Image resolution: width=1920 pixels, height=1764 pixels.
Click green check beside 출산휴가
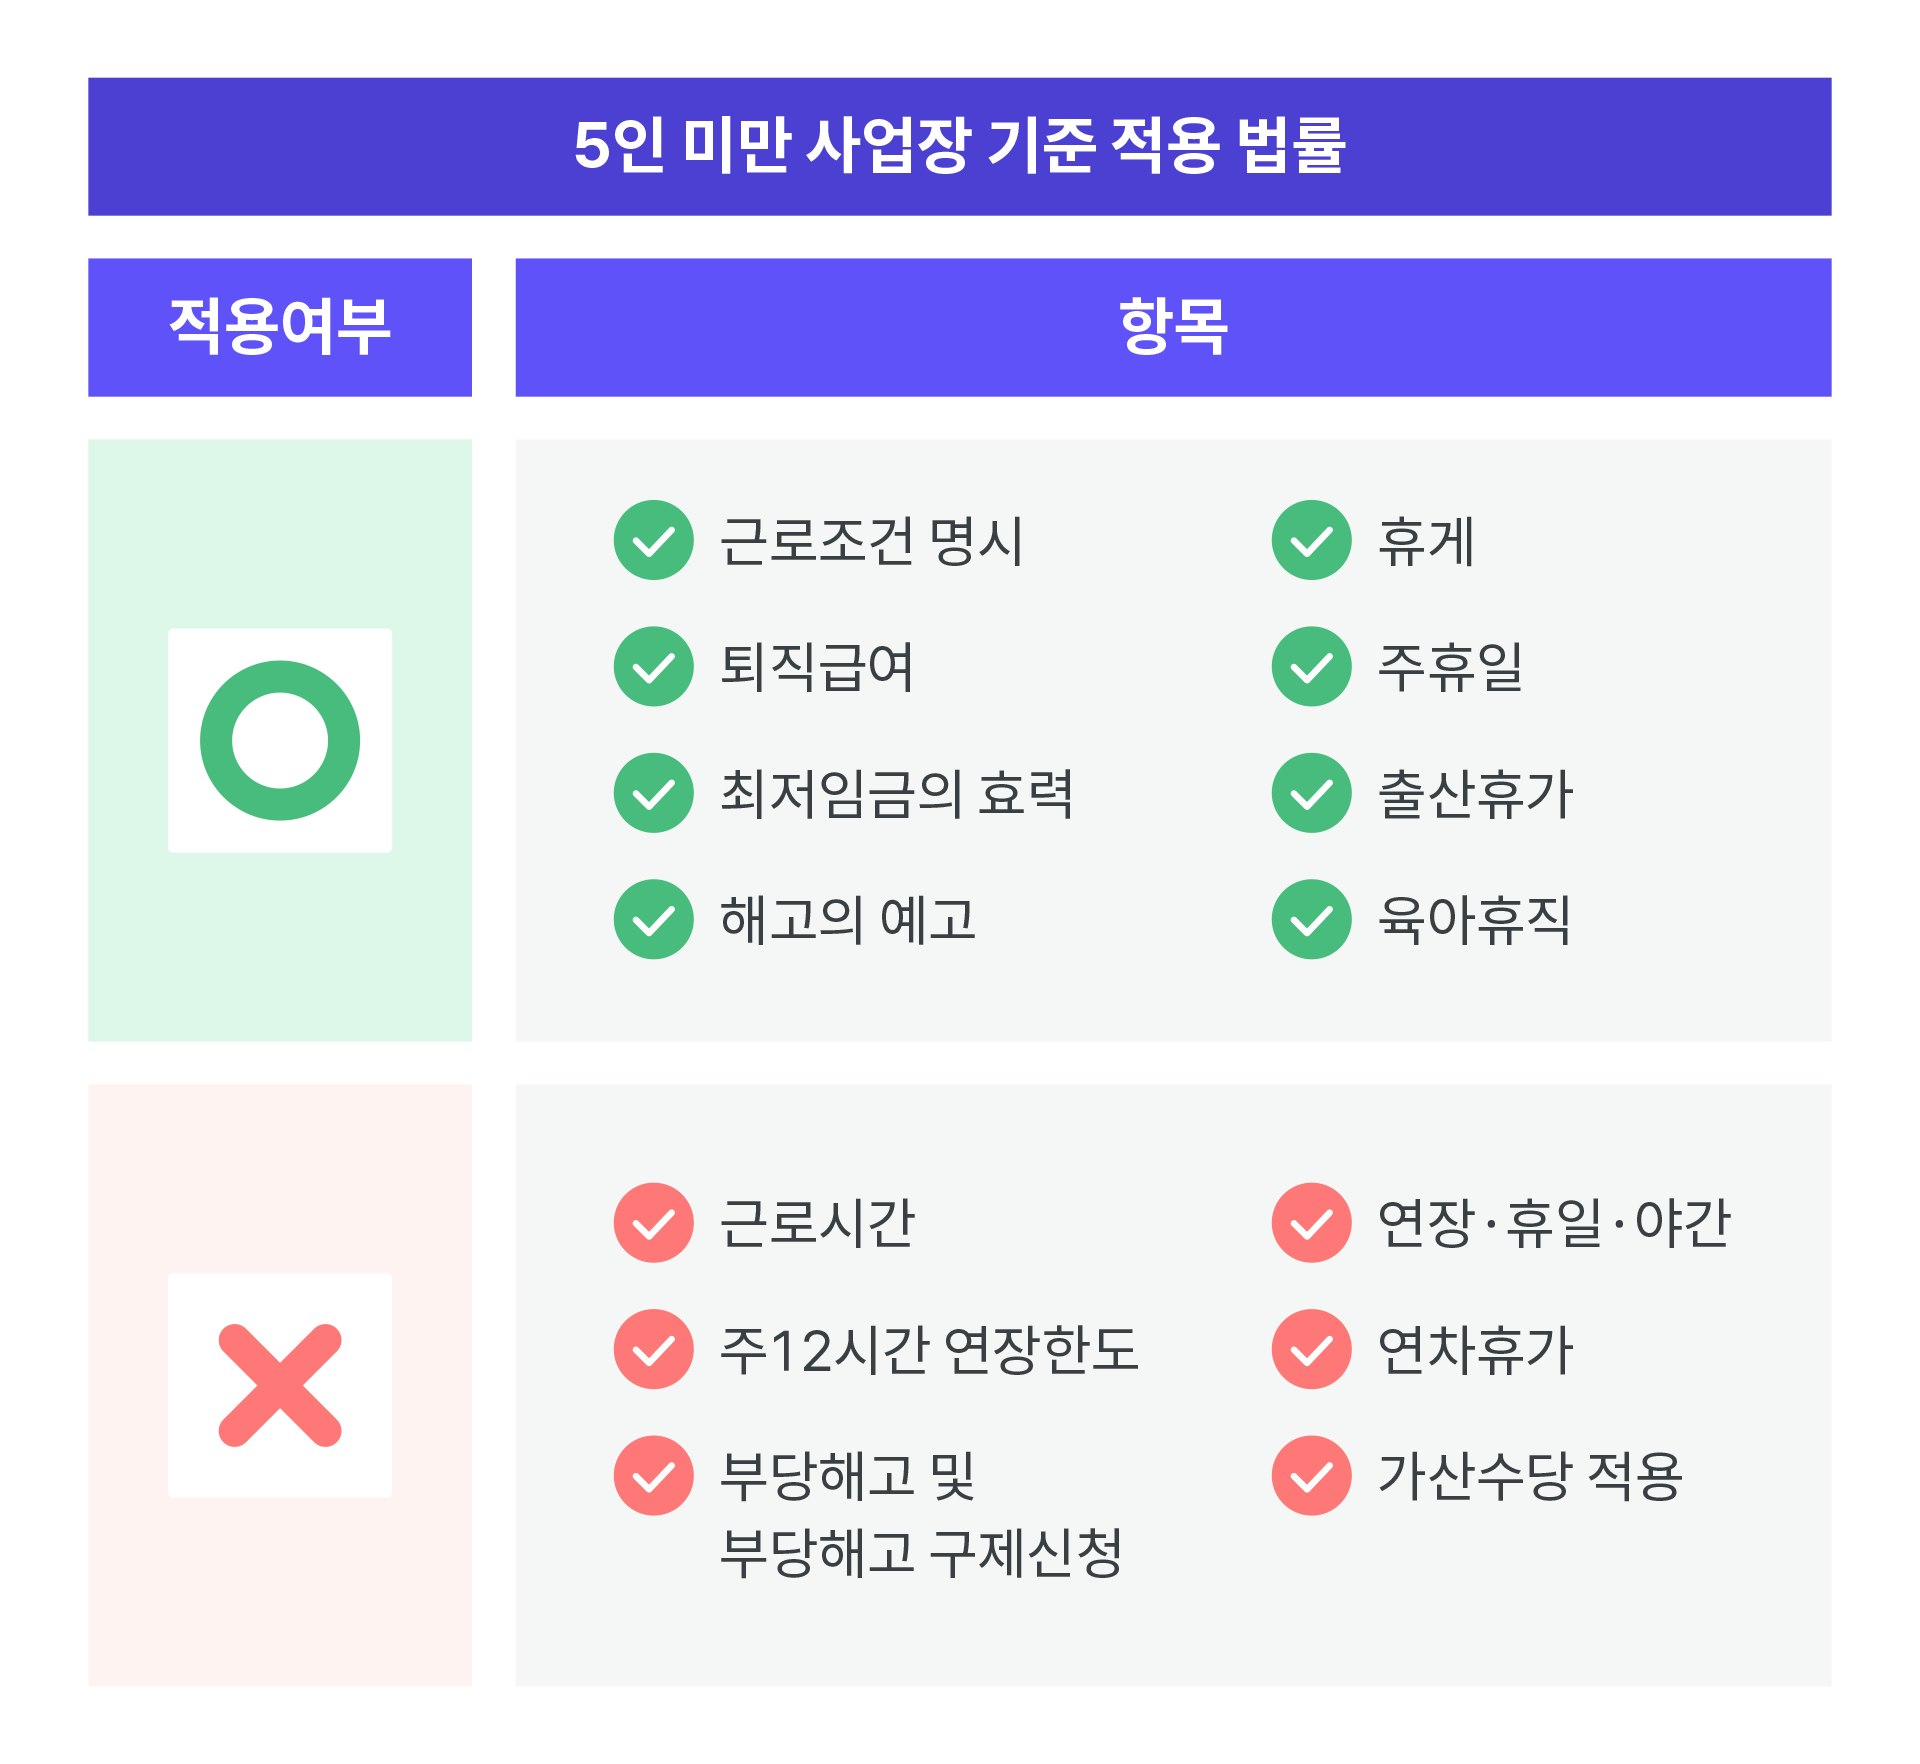click(1311, 793)
